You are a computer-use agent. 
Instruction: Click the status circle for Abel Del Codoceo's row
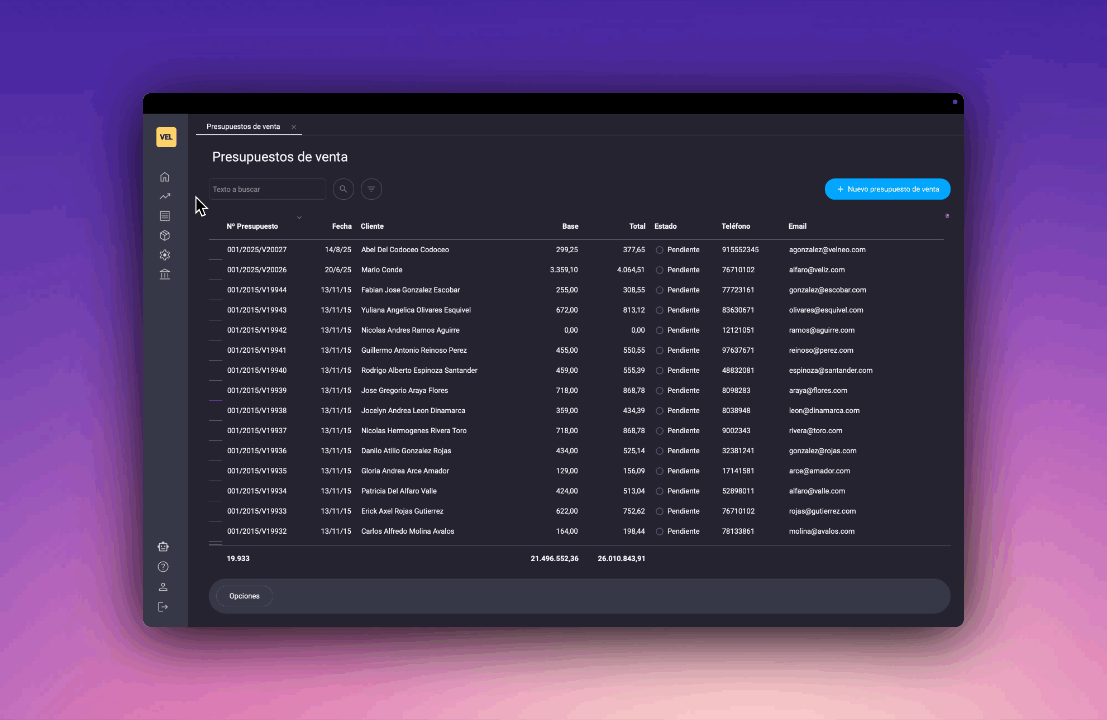(659, 250)
